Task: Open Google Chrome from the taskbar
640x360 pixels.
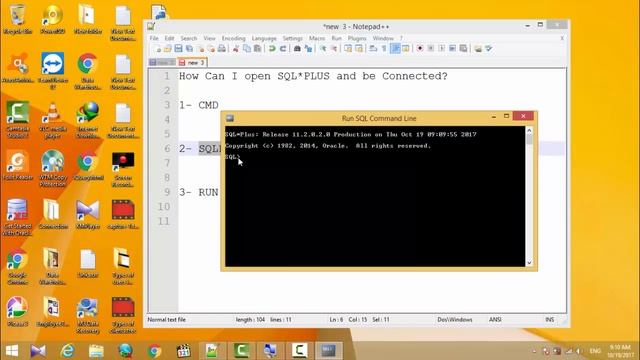Action: coord(154,351)
